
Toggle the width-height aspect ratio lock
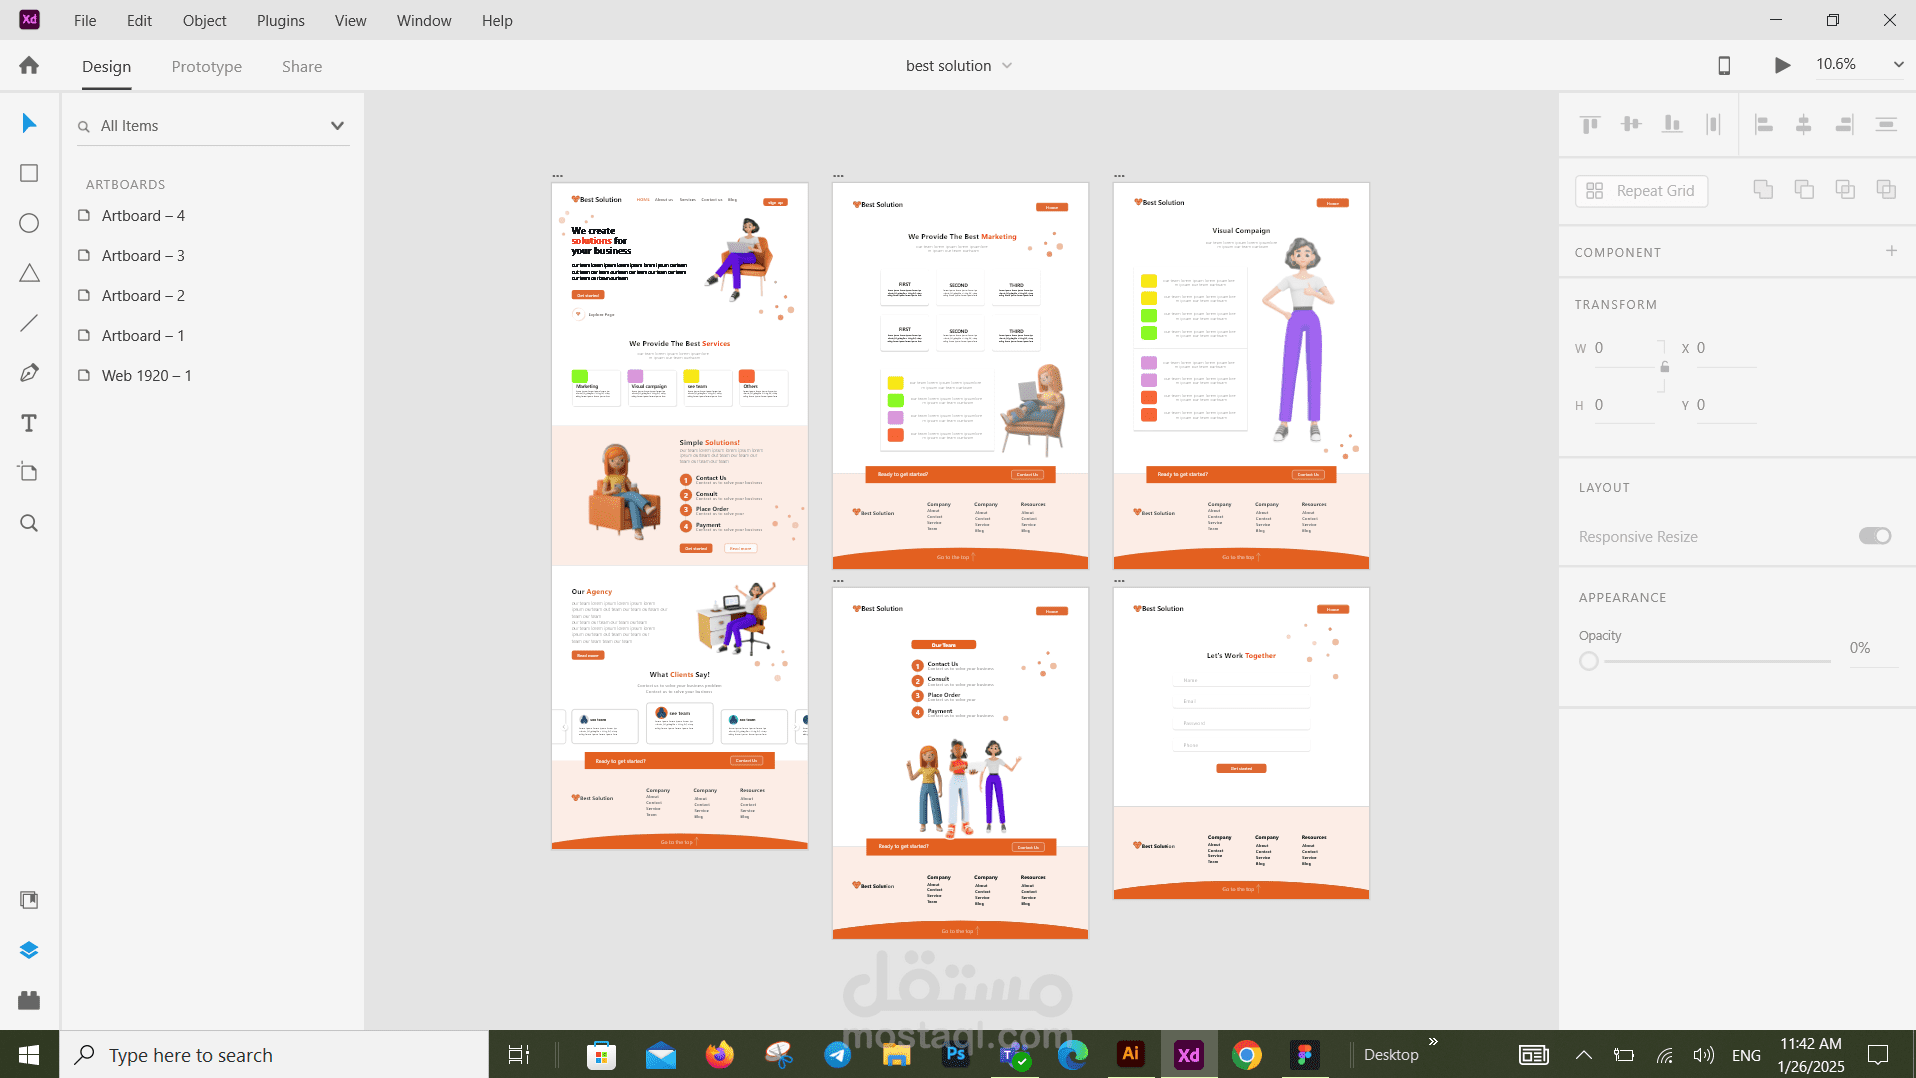(x=1664, y=366)
